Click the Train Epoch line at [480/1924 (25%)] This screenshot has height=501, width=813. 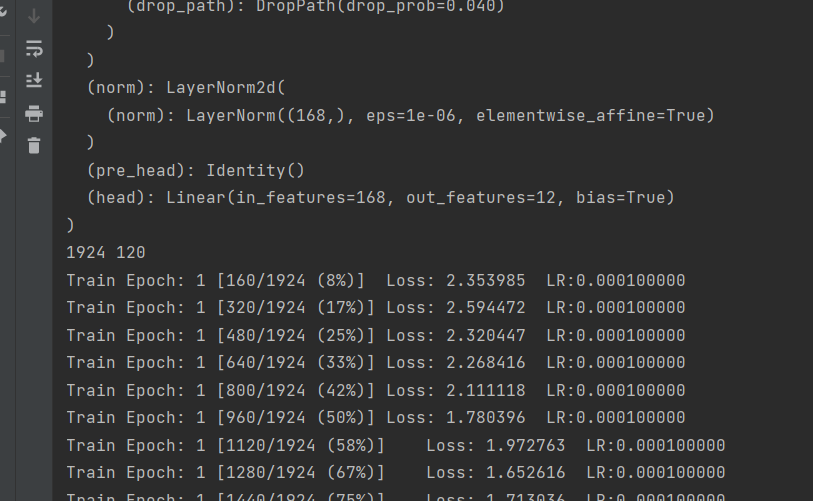(x=376, y=336)
